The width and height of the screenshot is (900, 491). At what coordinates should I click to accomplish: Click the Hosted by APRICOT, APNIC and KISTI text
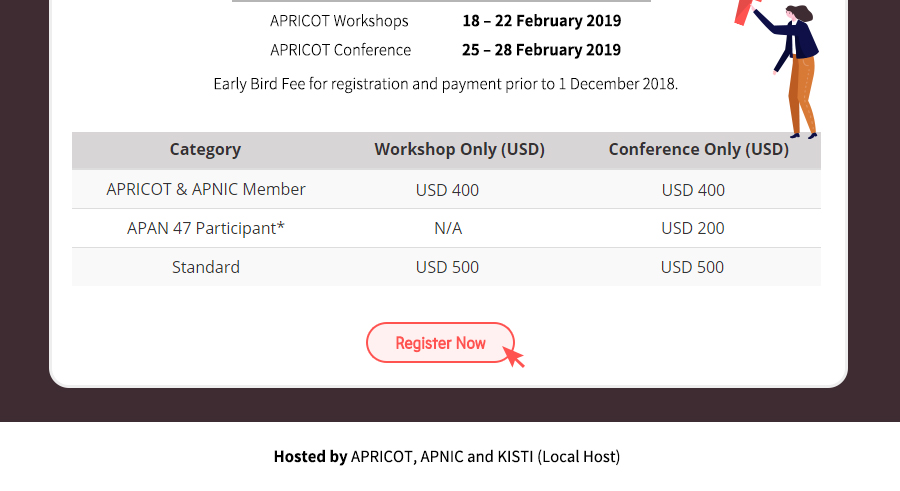pos(447,457)
